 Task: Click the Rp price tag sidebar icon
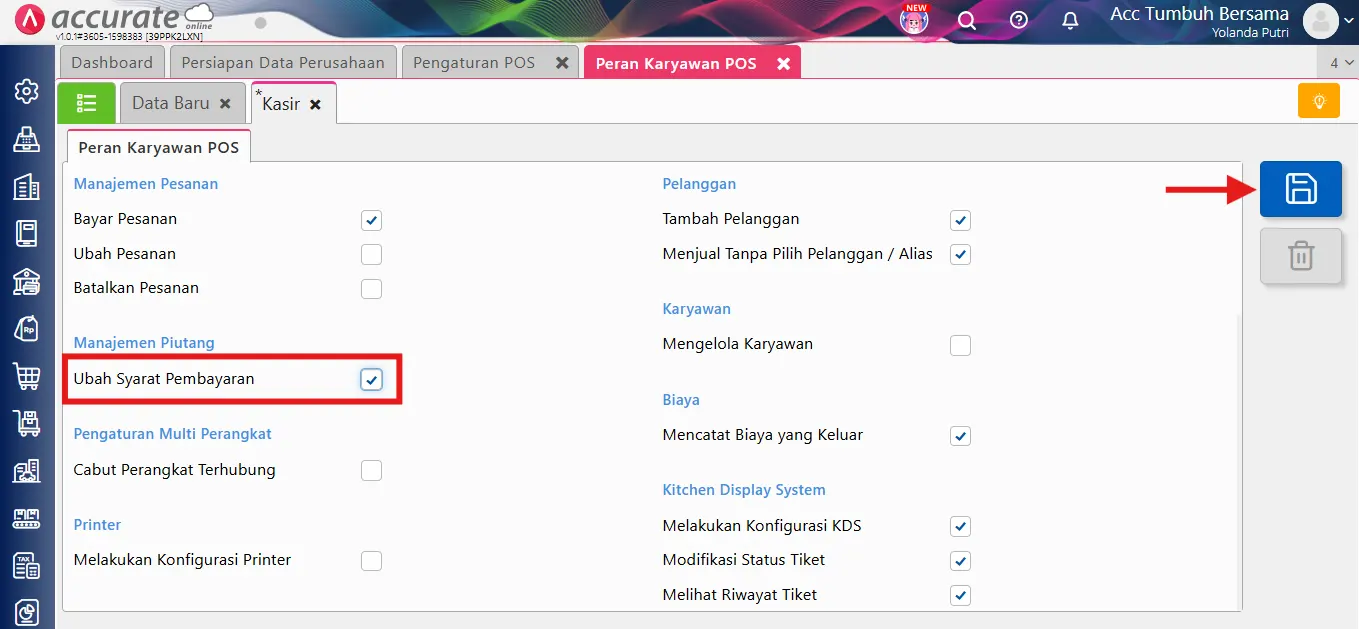coord(27,328)
